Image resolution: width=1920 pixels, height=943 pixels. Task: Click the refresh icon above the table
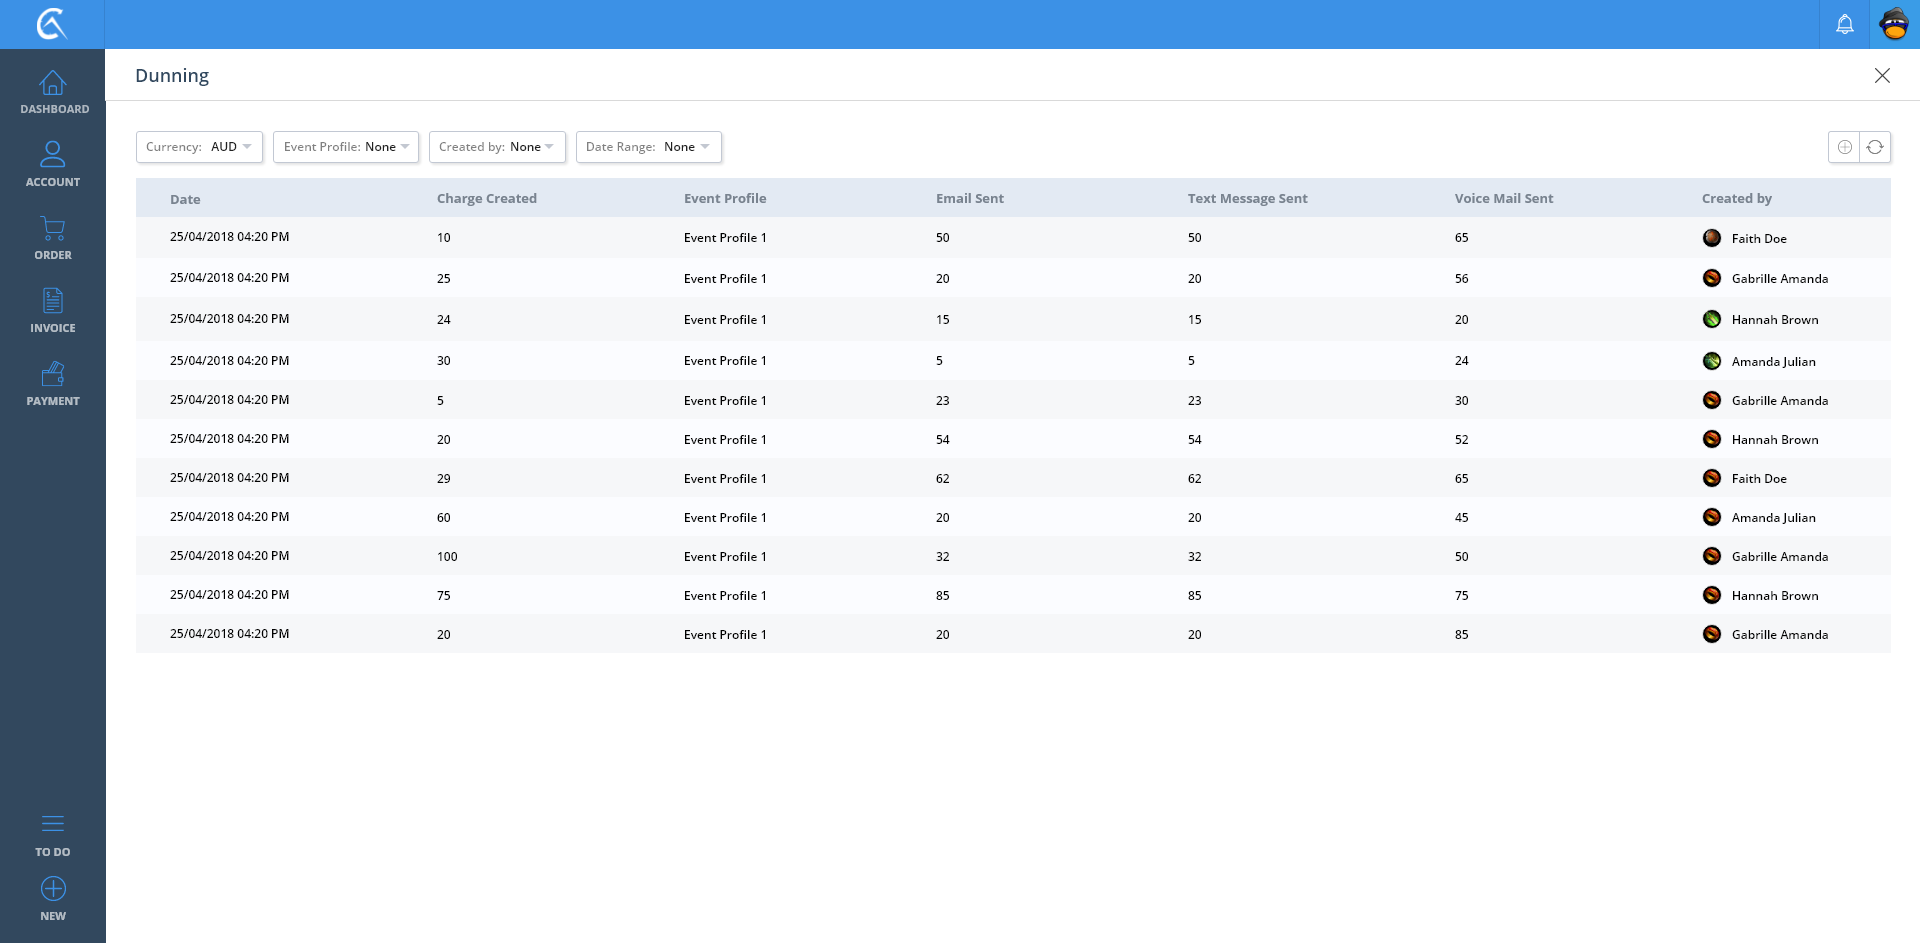(1875, 147)
